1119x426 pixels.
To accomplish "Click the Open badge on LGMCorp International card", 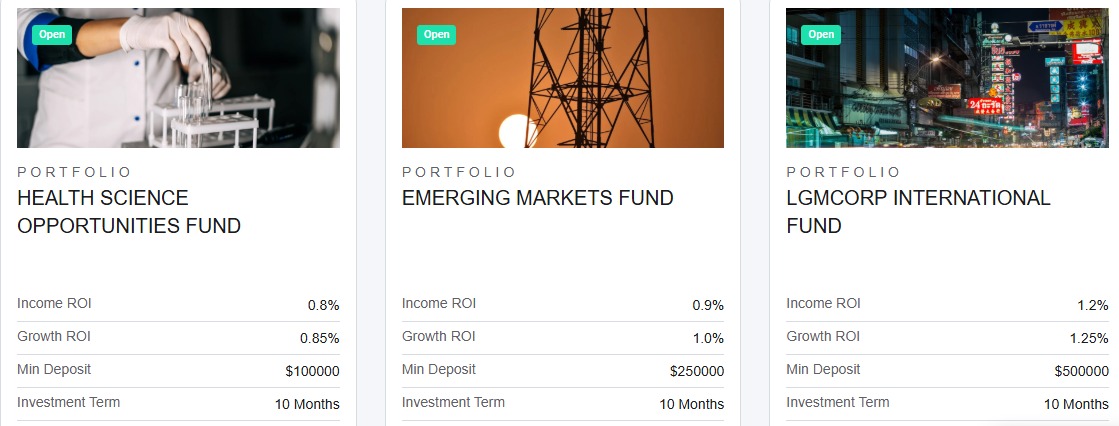I will [821, 35].
